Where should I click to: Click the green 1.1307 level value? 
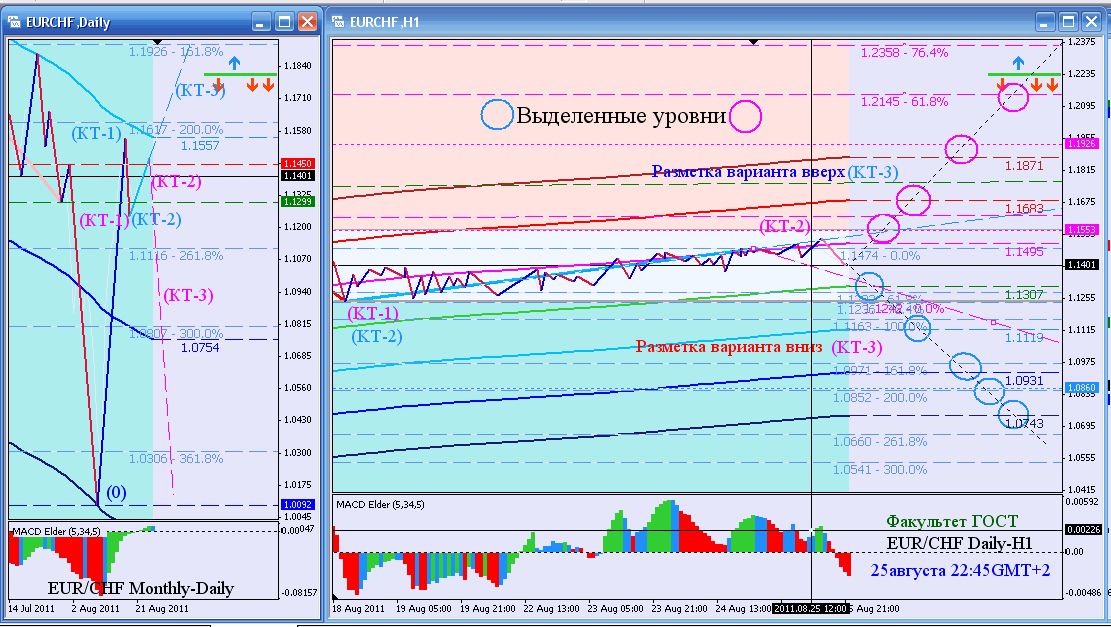tap(1024, 295)
